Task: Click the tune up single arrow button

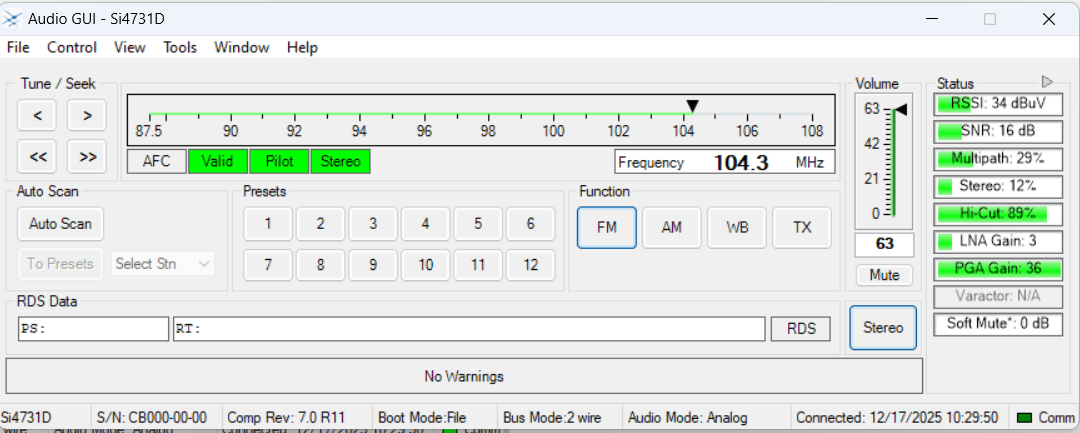Action: pyautogui.click(x=87, y=116)
